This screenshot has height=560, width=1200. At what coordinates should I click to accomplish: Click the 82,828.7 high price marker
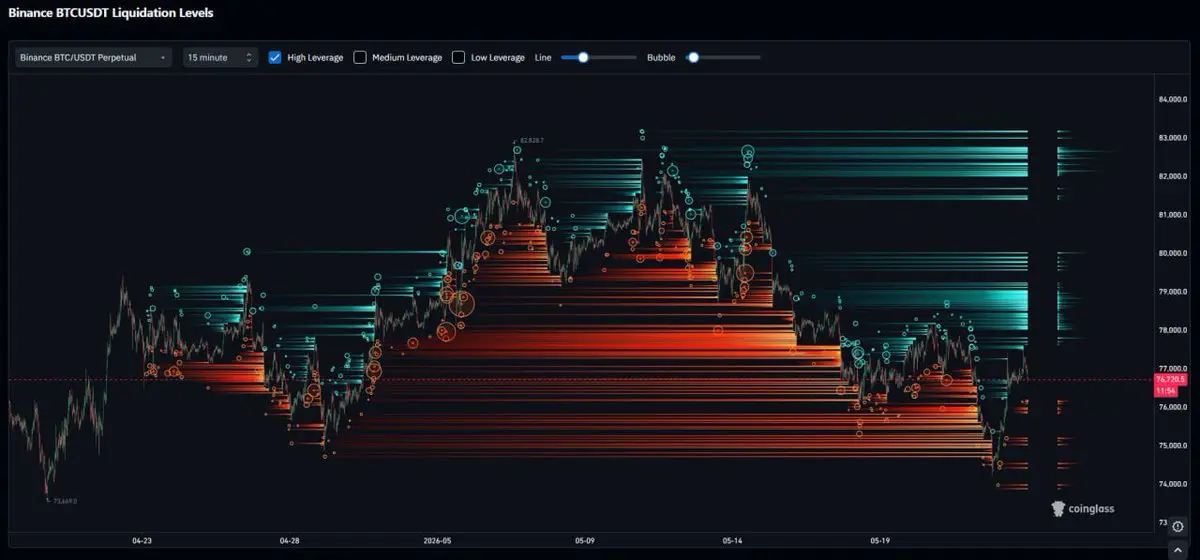pyautogui.click(x=532, y=140)
